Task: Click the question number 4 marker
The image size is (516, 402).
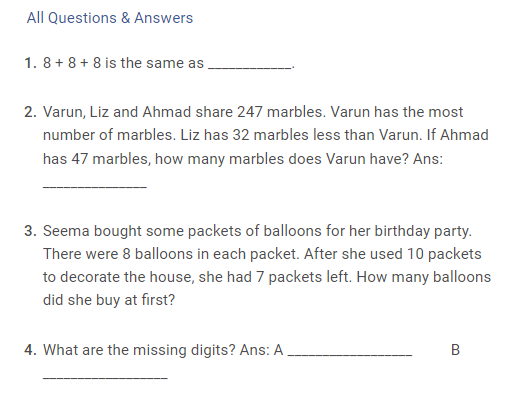Action: [30, 350]
